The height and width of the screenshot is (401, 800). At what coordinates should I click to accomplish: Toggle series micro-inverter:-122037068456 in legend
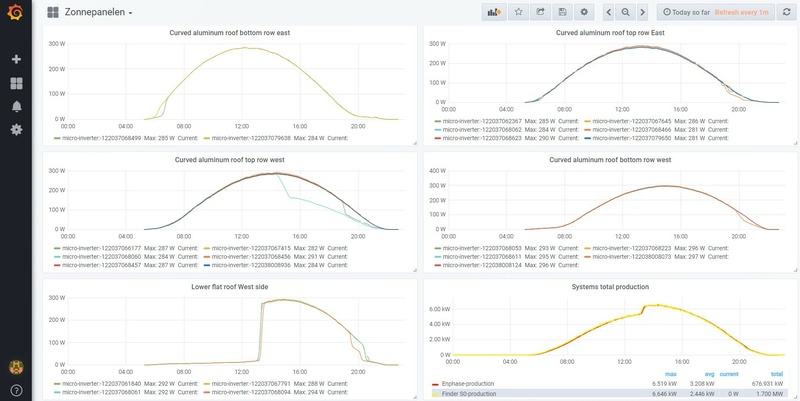point(251,257)
